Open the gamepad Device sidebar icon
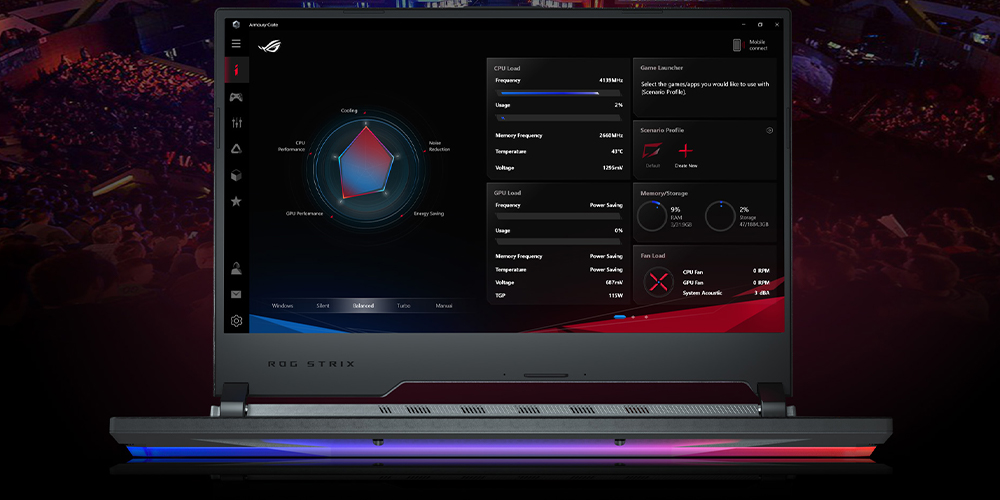This screenshot has width=1000, height=500. tap(236, 97)
